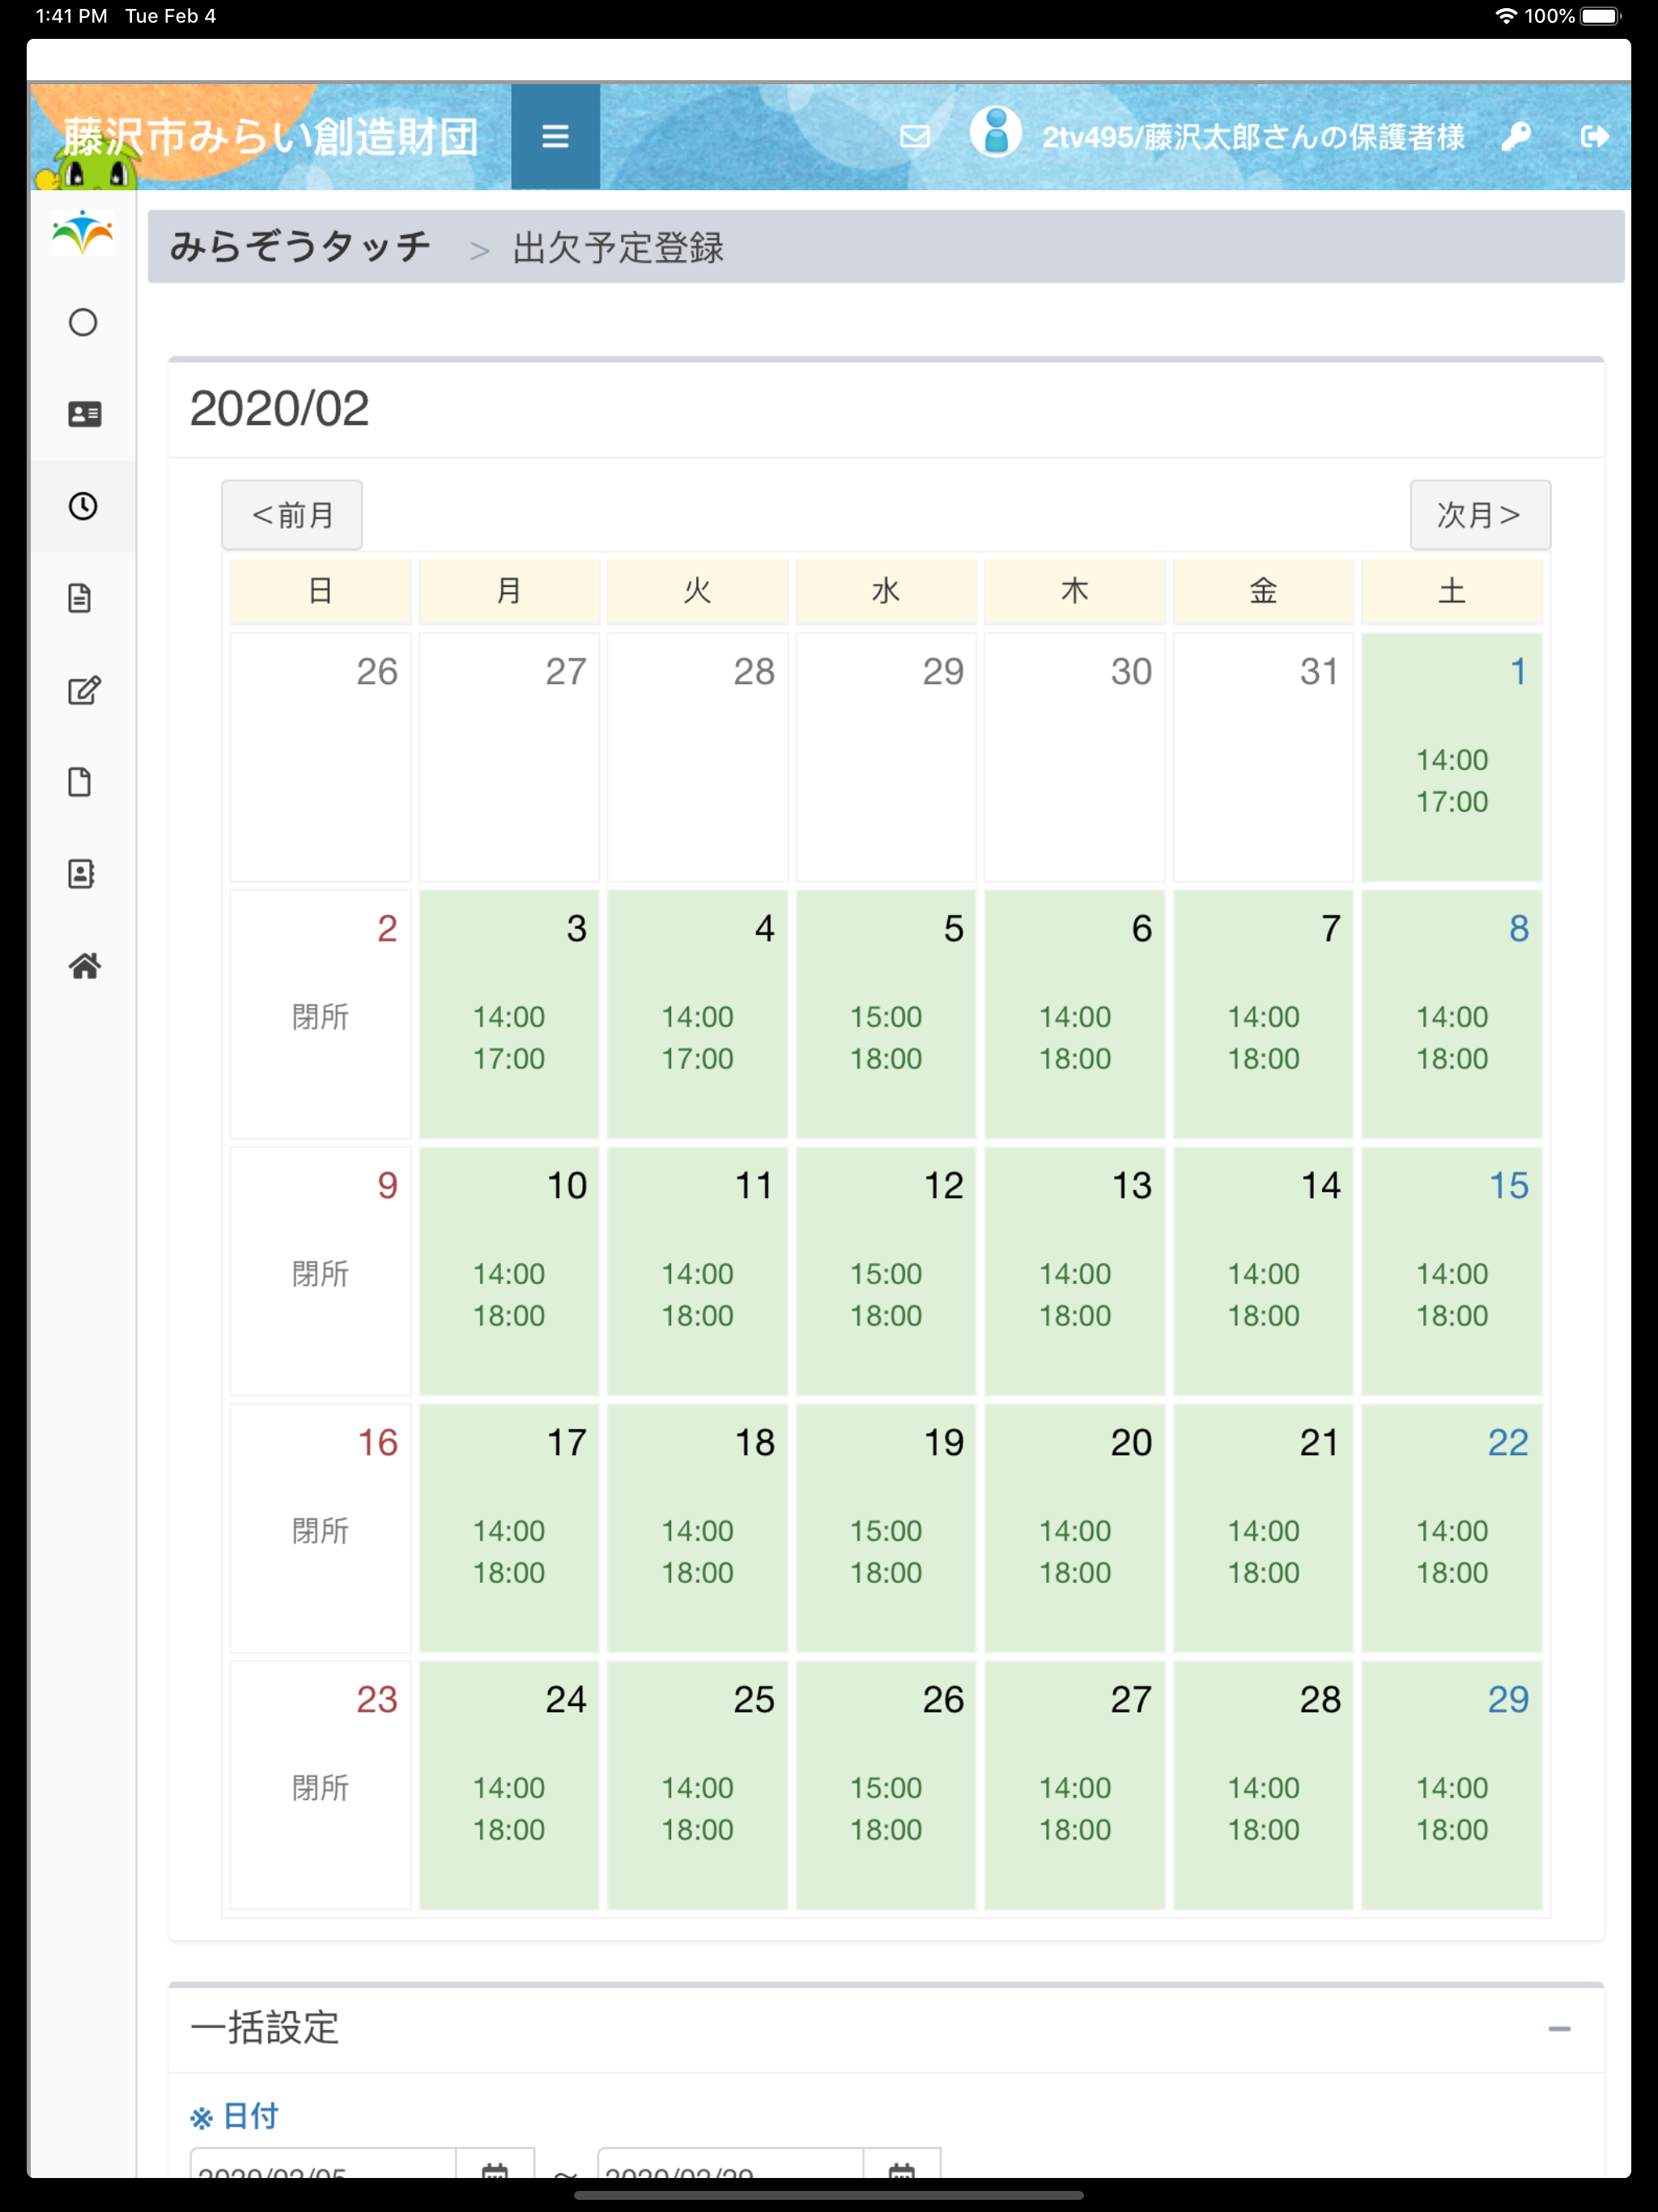Open the mail envelope icon
1658x2212 pixels.
[914, 136]
